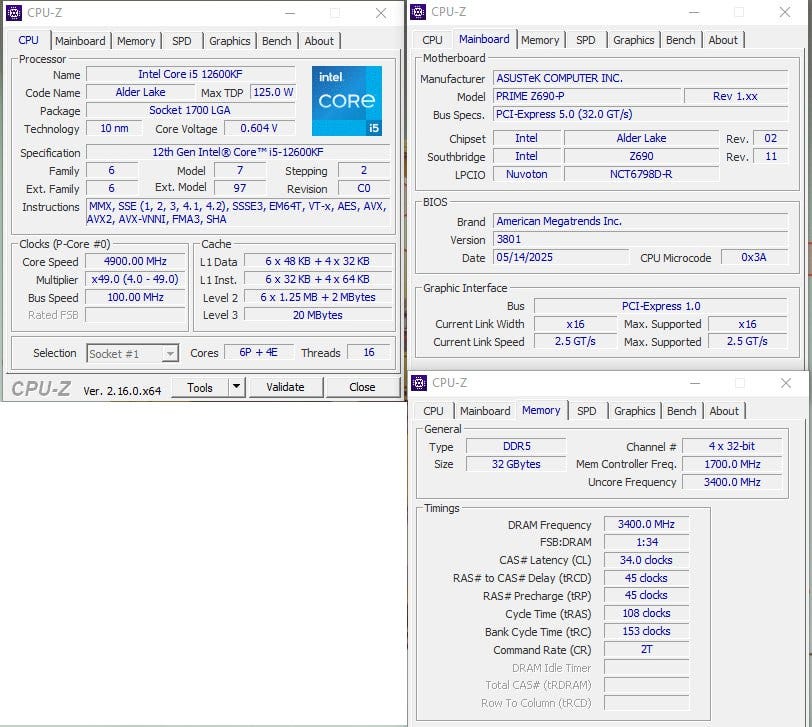Switch to Memory tab in the CPU window
This screenshot has width=812, height=727.
136,41
